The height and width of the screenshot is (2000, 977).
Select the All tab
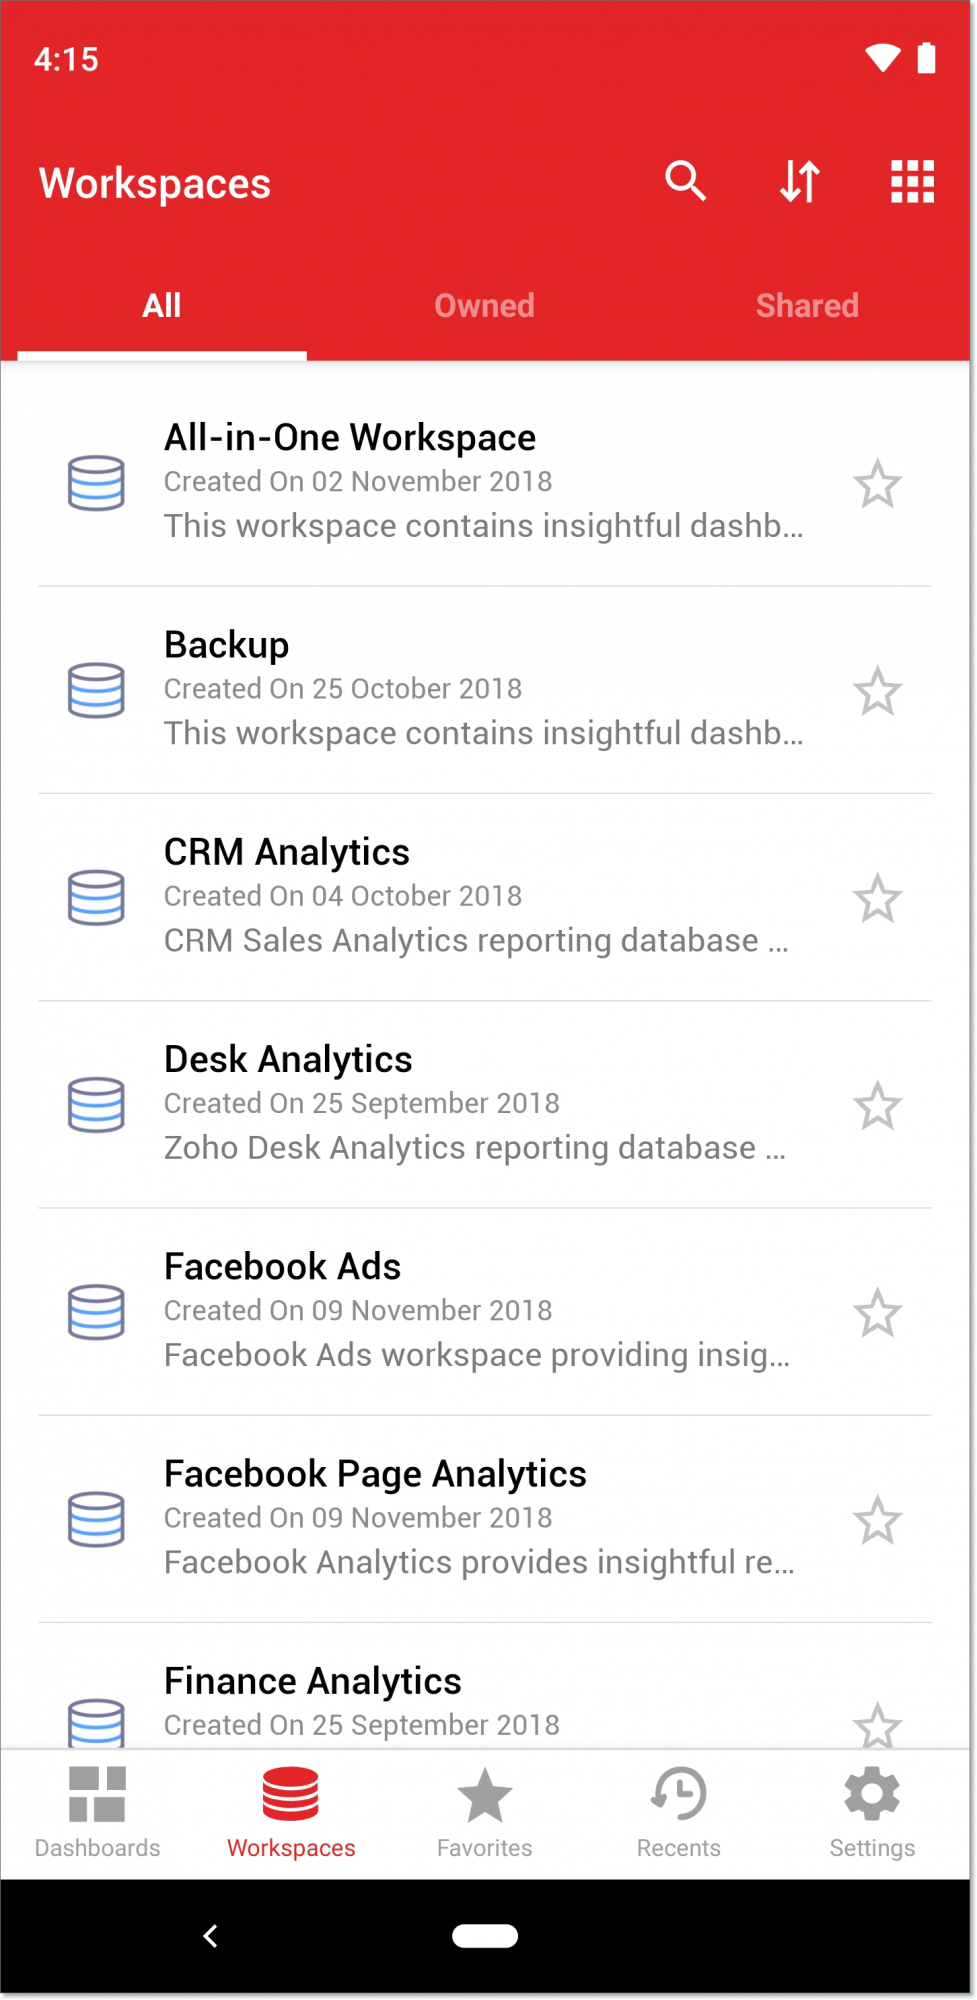[162, 305]
